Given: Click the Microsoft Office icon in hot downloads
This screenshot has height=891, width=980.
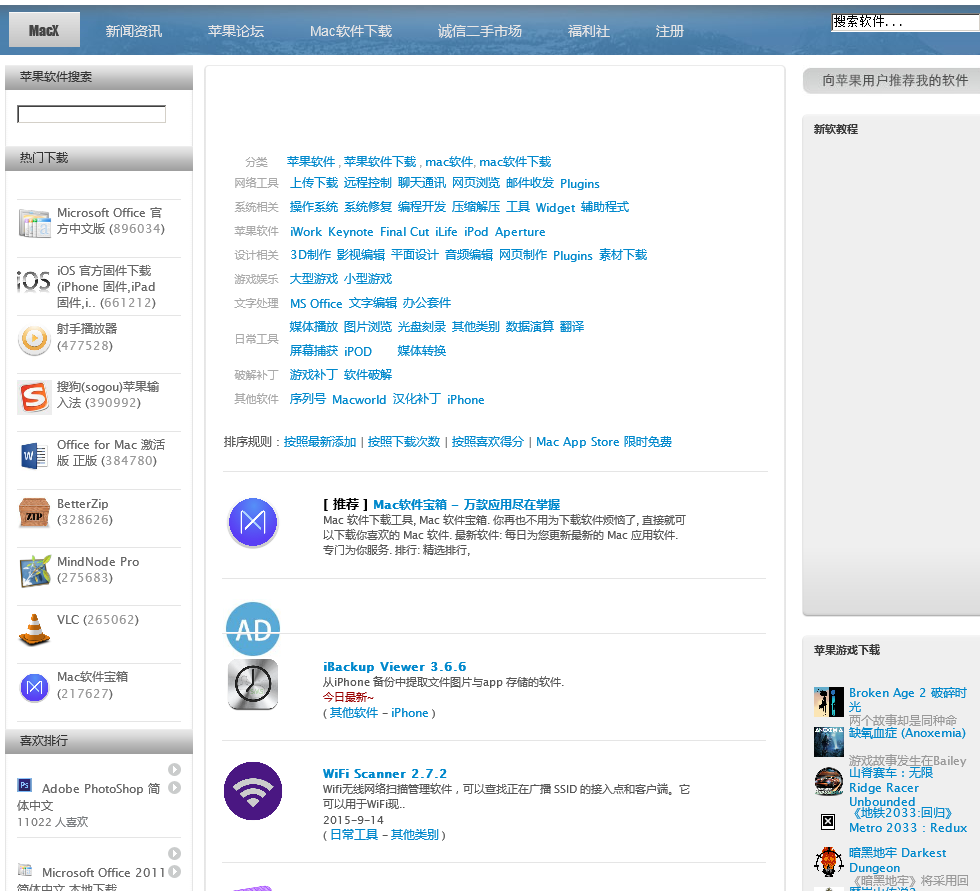Looking at the screenshot, I should click(x=34, y=223).
